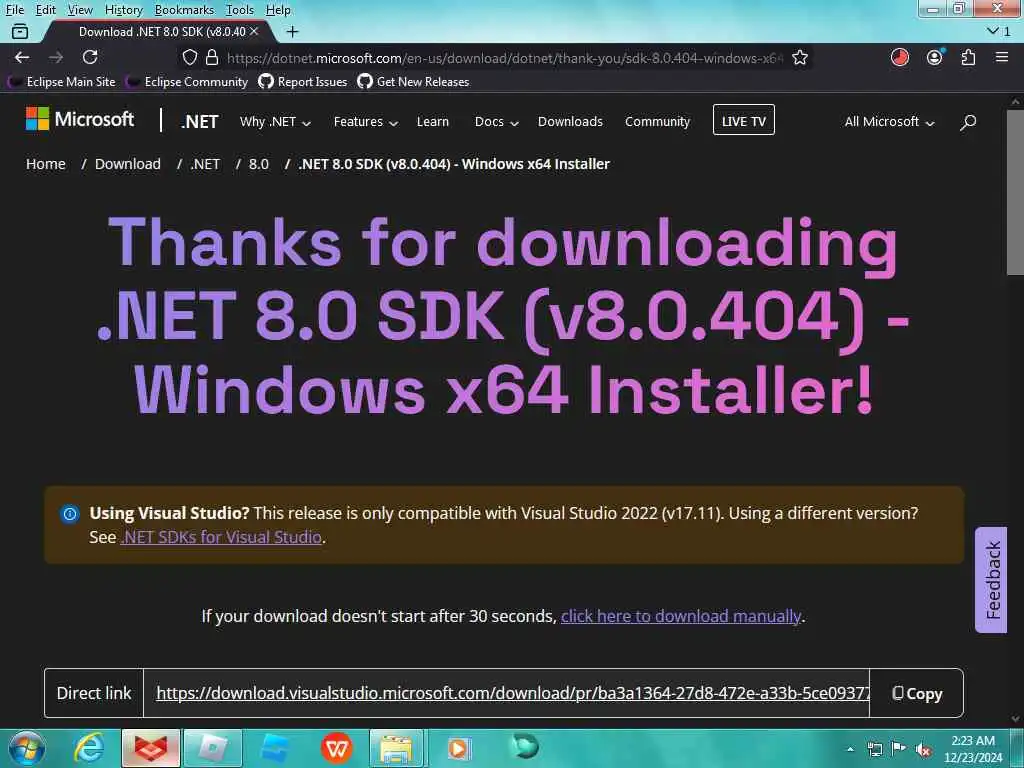The width and height of the screenshot is (1024, 768).
Task: Open the teal swirl taskbar application
Action: pyautogui.click(x=524, y=746)
